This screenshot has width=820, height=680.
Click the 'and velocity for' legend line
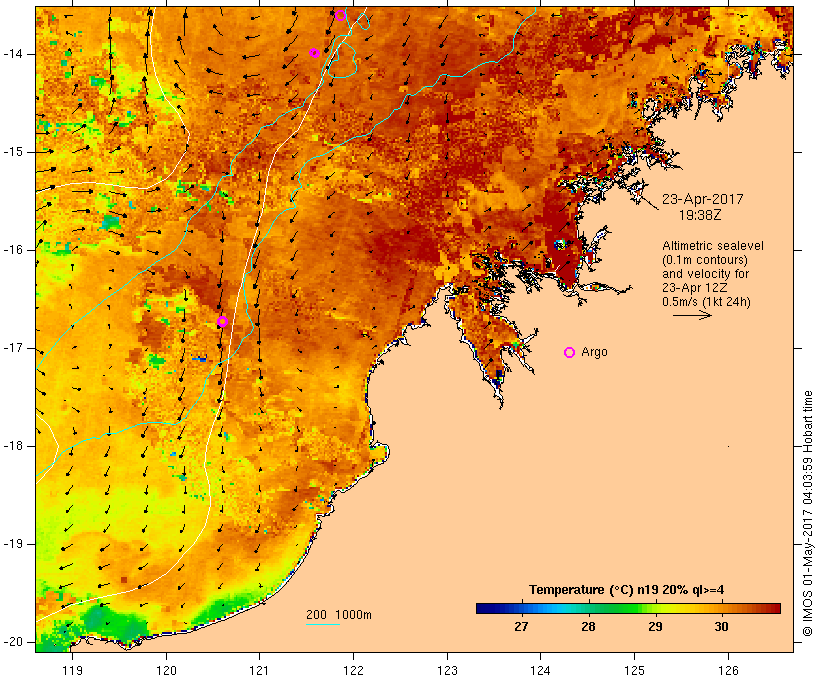(x=705, y=274)
